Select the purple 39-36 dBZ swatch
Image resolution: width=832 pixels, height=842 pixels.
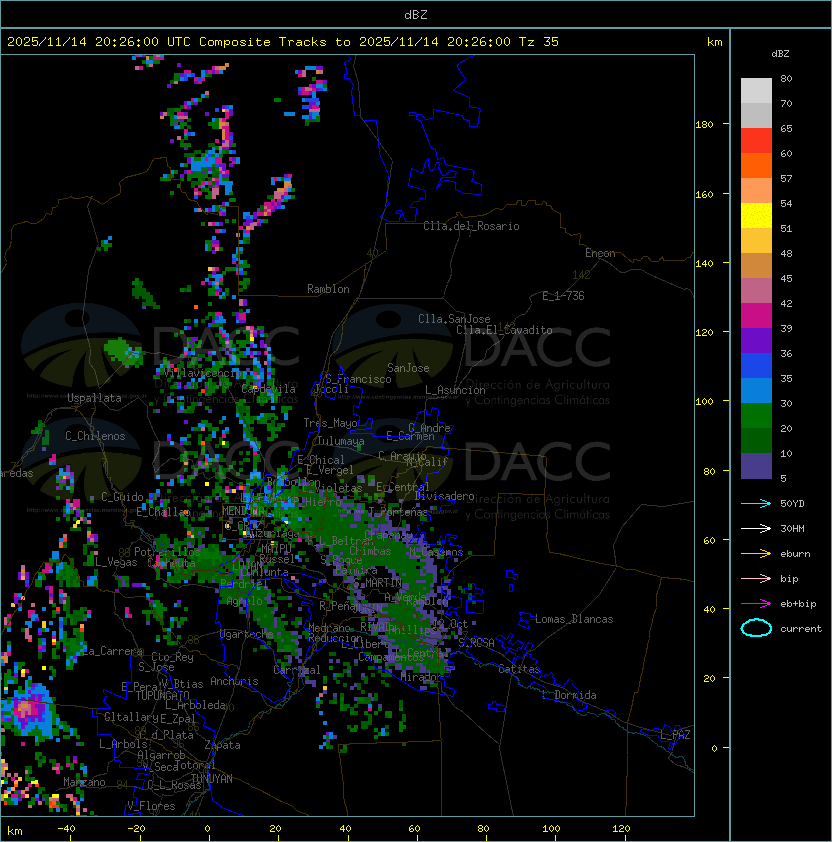[x=756, y=340]
